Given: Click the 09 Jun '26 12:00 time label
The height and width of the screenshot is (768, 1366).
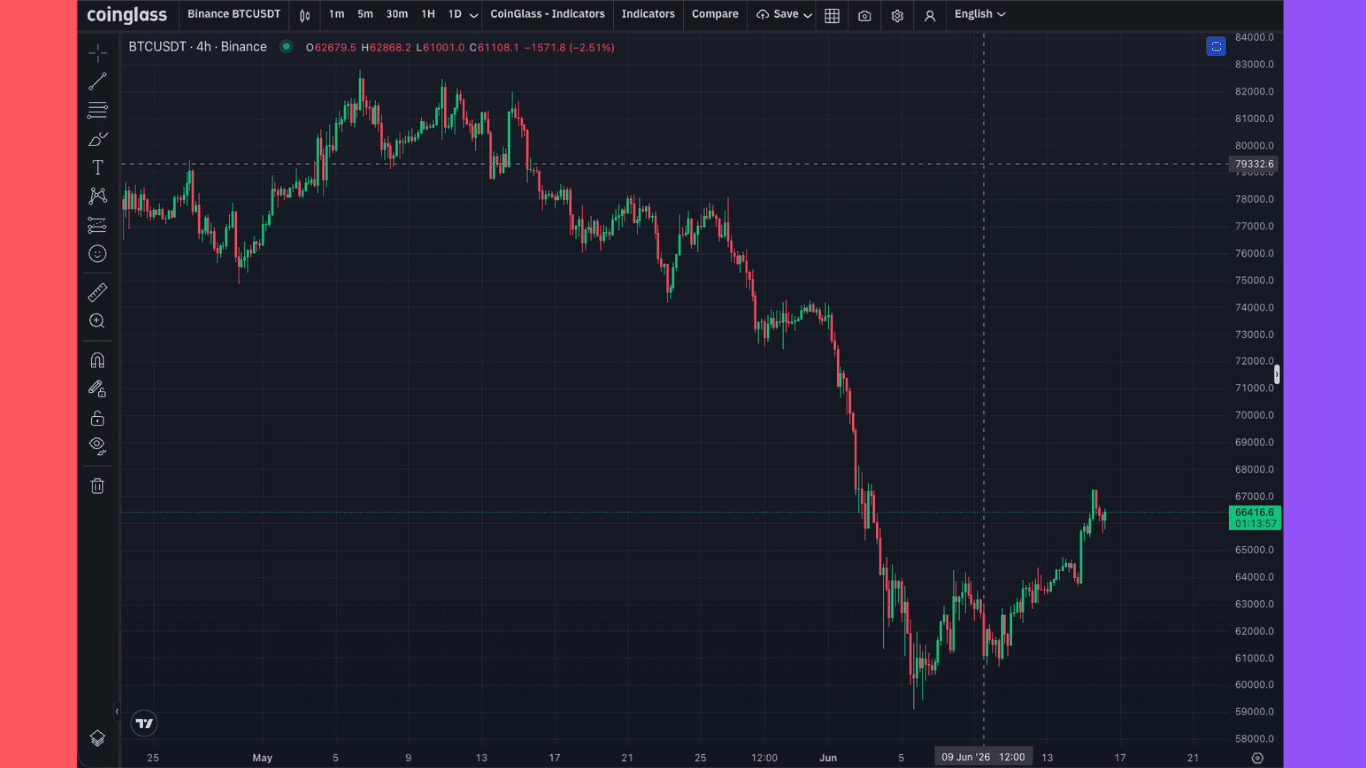Looking at the screenshot, I should click(x=984, y=758).
